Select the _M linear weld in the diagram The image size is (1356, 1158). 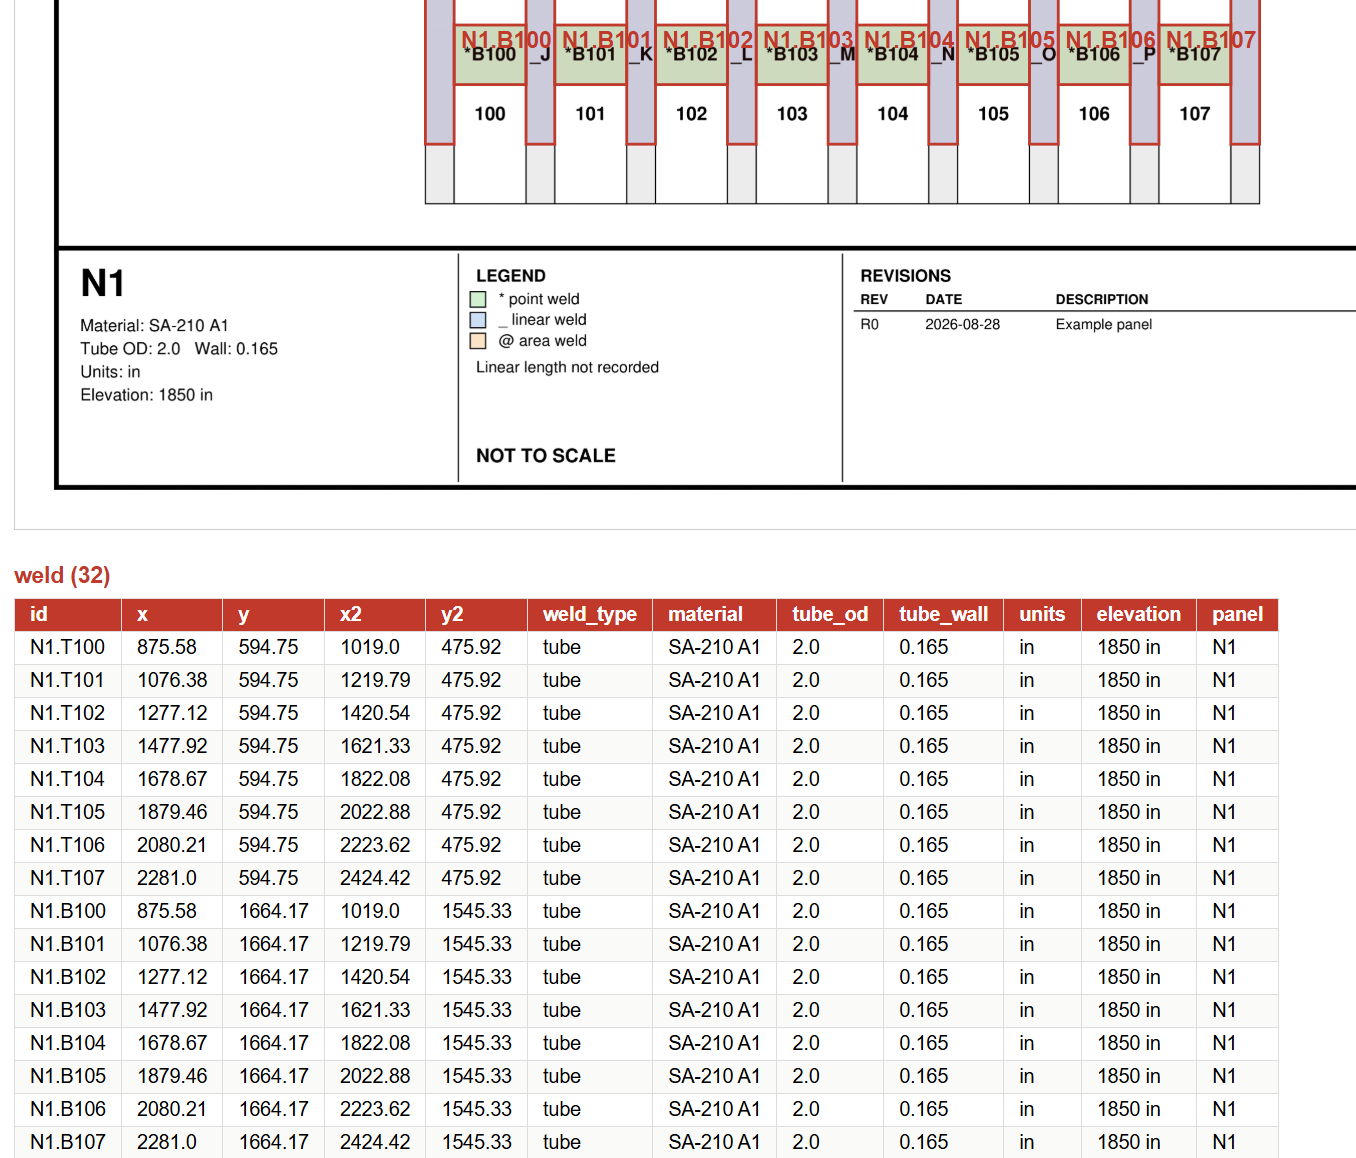(x=843, y=72)
